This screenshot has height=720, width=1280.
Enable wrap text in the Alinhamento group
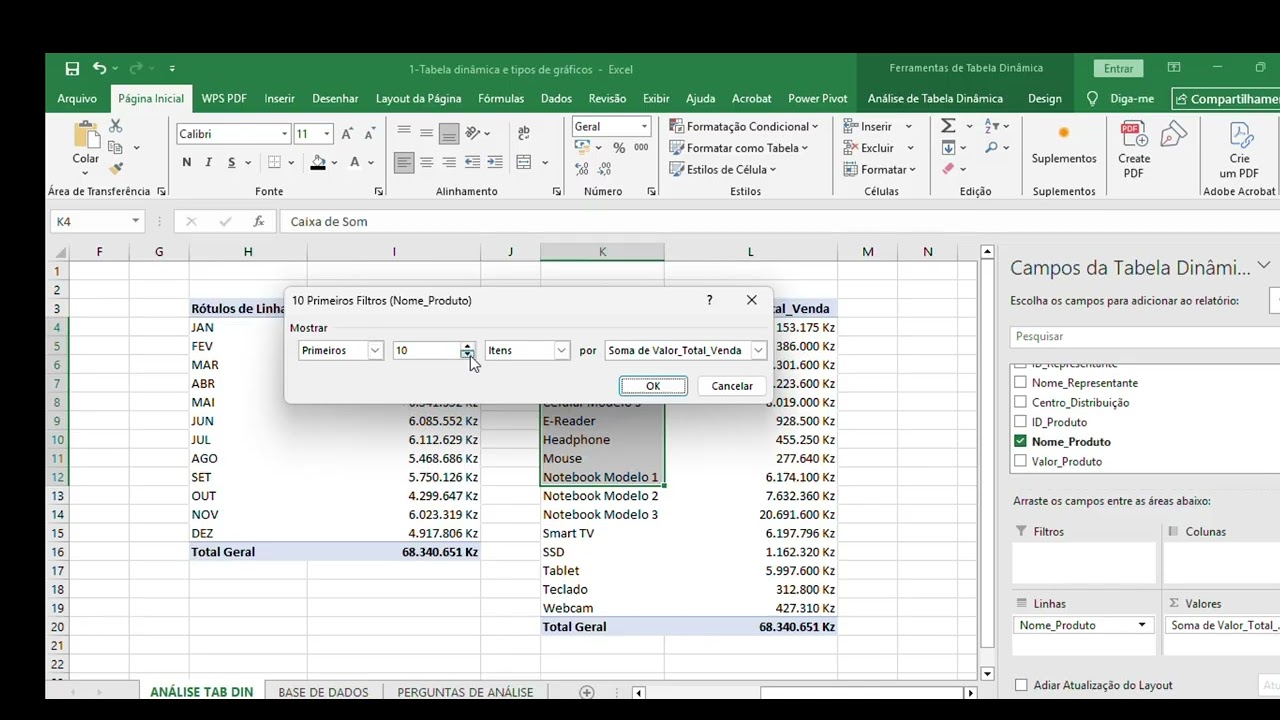click(523, 133)
